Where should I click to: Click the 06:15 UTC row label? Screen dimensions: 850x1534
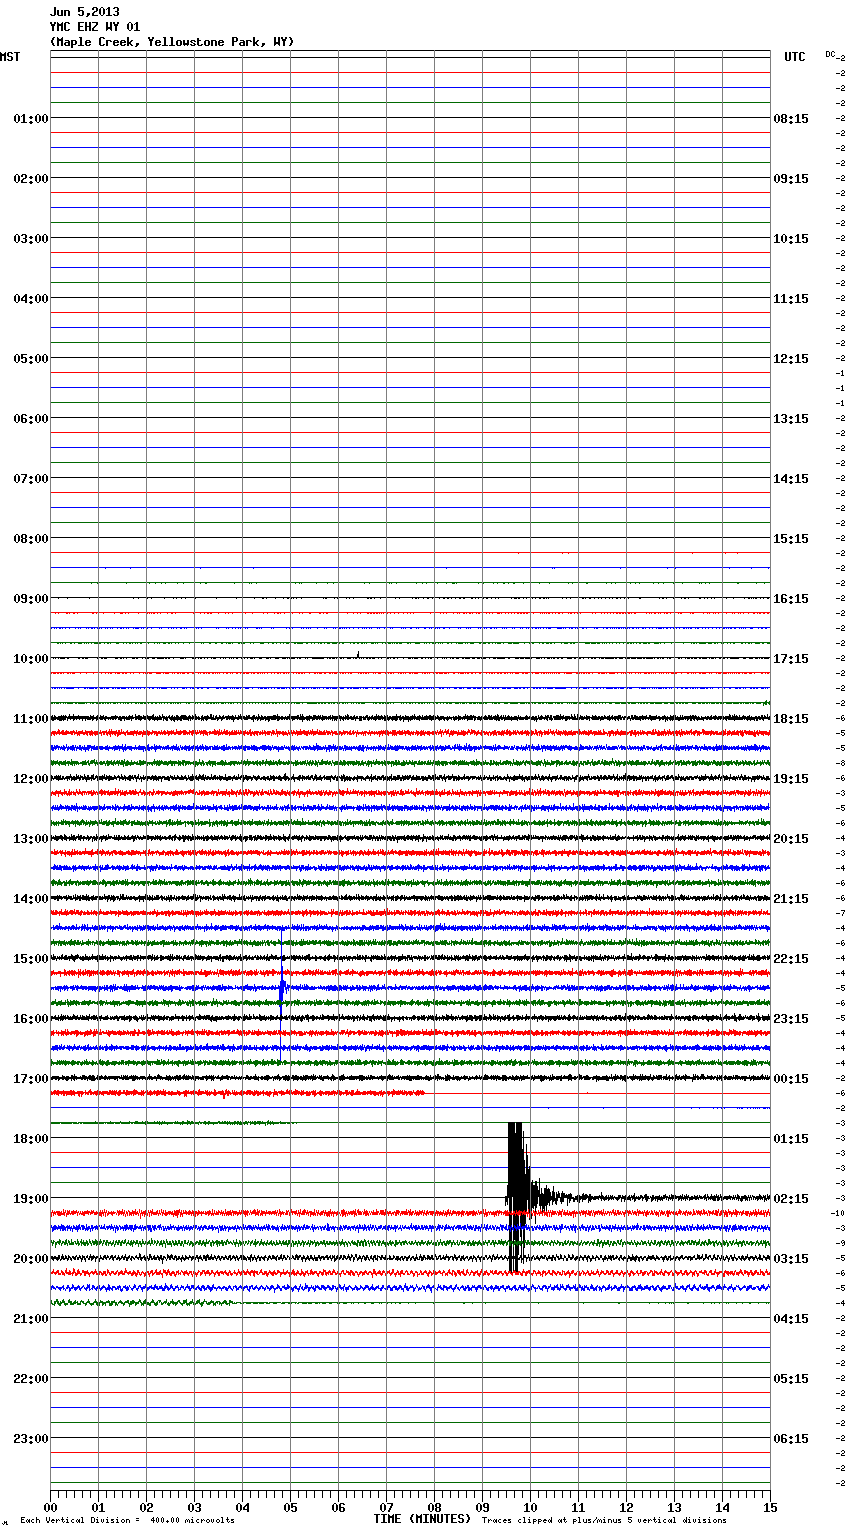point(791,1438)
